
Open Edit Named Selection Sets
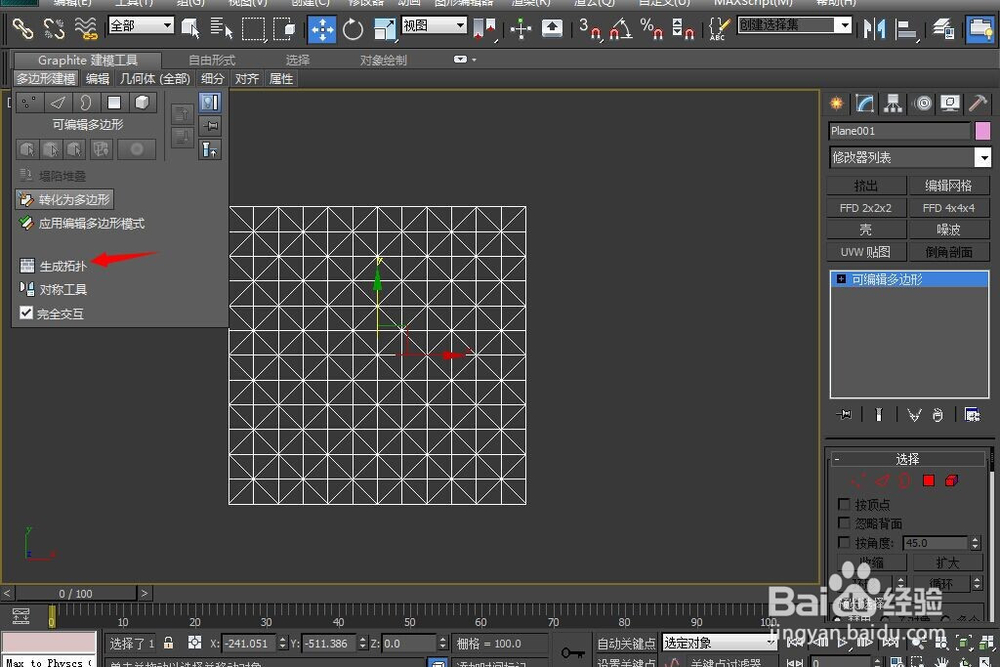pos(719,29)
